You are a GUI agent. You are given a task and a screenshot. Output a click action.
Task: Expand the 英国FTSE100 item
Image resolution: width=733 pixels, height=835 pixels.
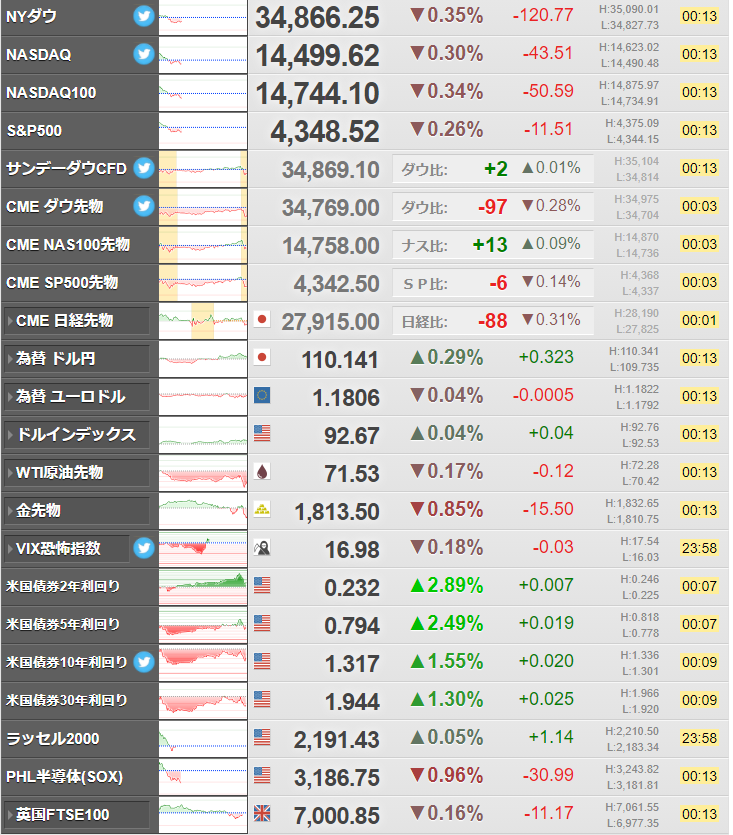click(x=77, y=815)
